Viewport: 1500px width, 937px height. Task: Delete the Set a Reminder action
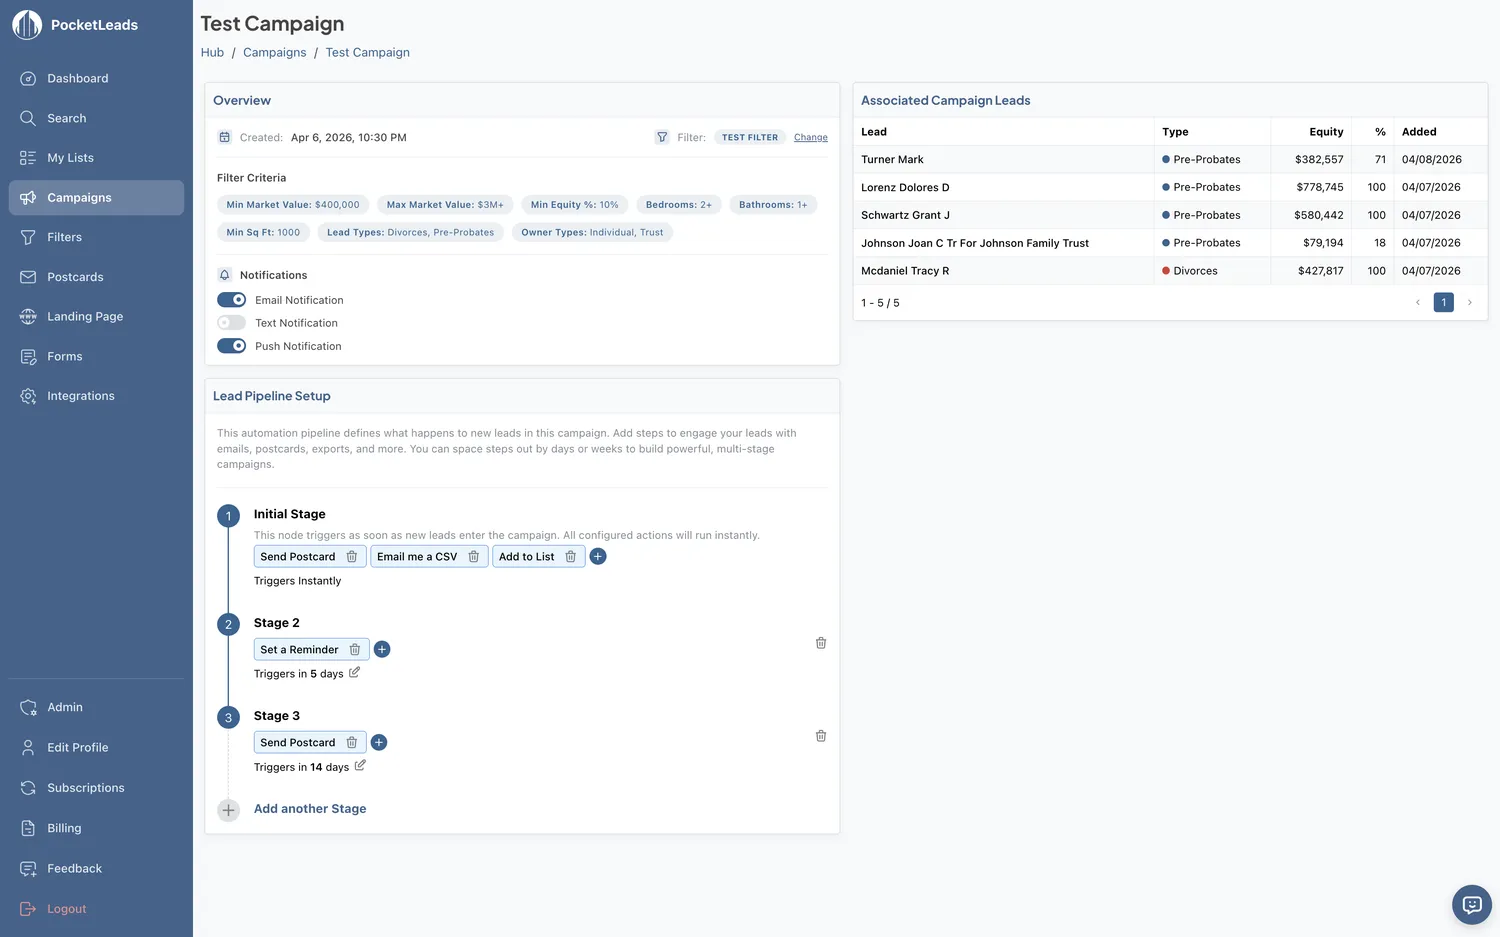coord(355,650)
